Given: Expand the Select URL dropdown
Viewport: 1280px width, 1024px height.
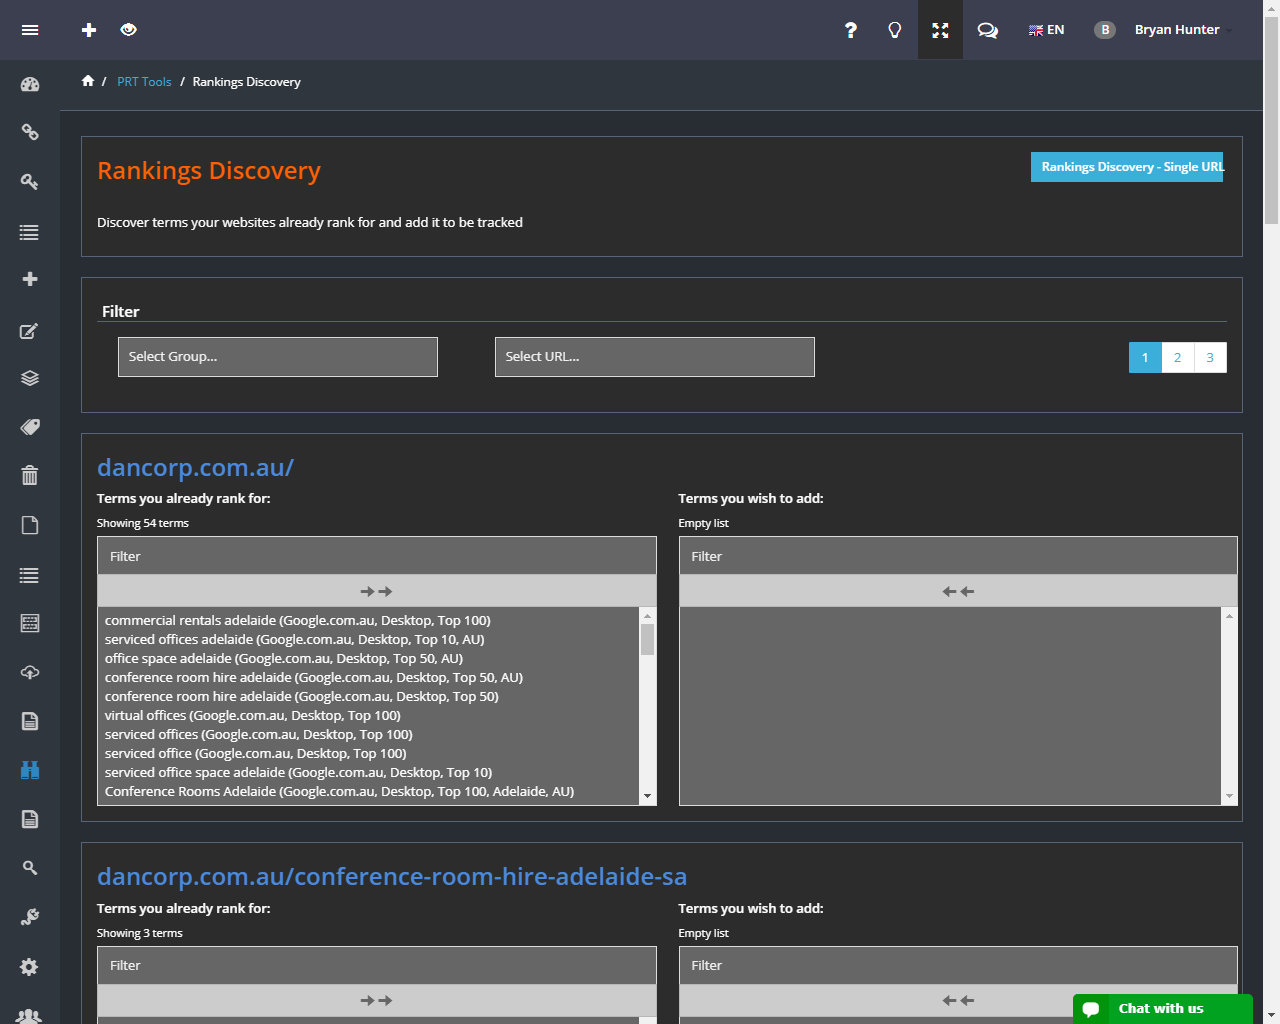Looking at the screenshot, I should tap(655, 357).
